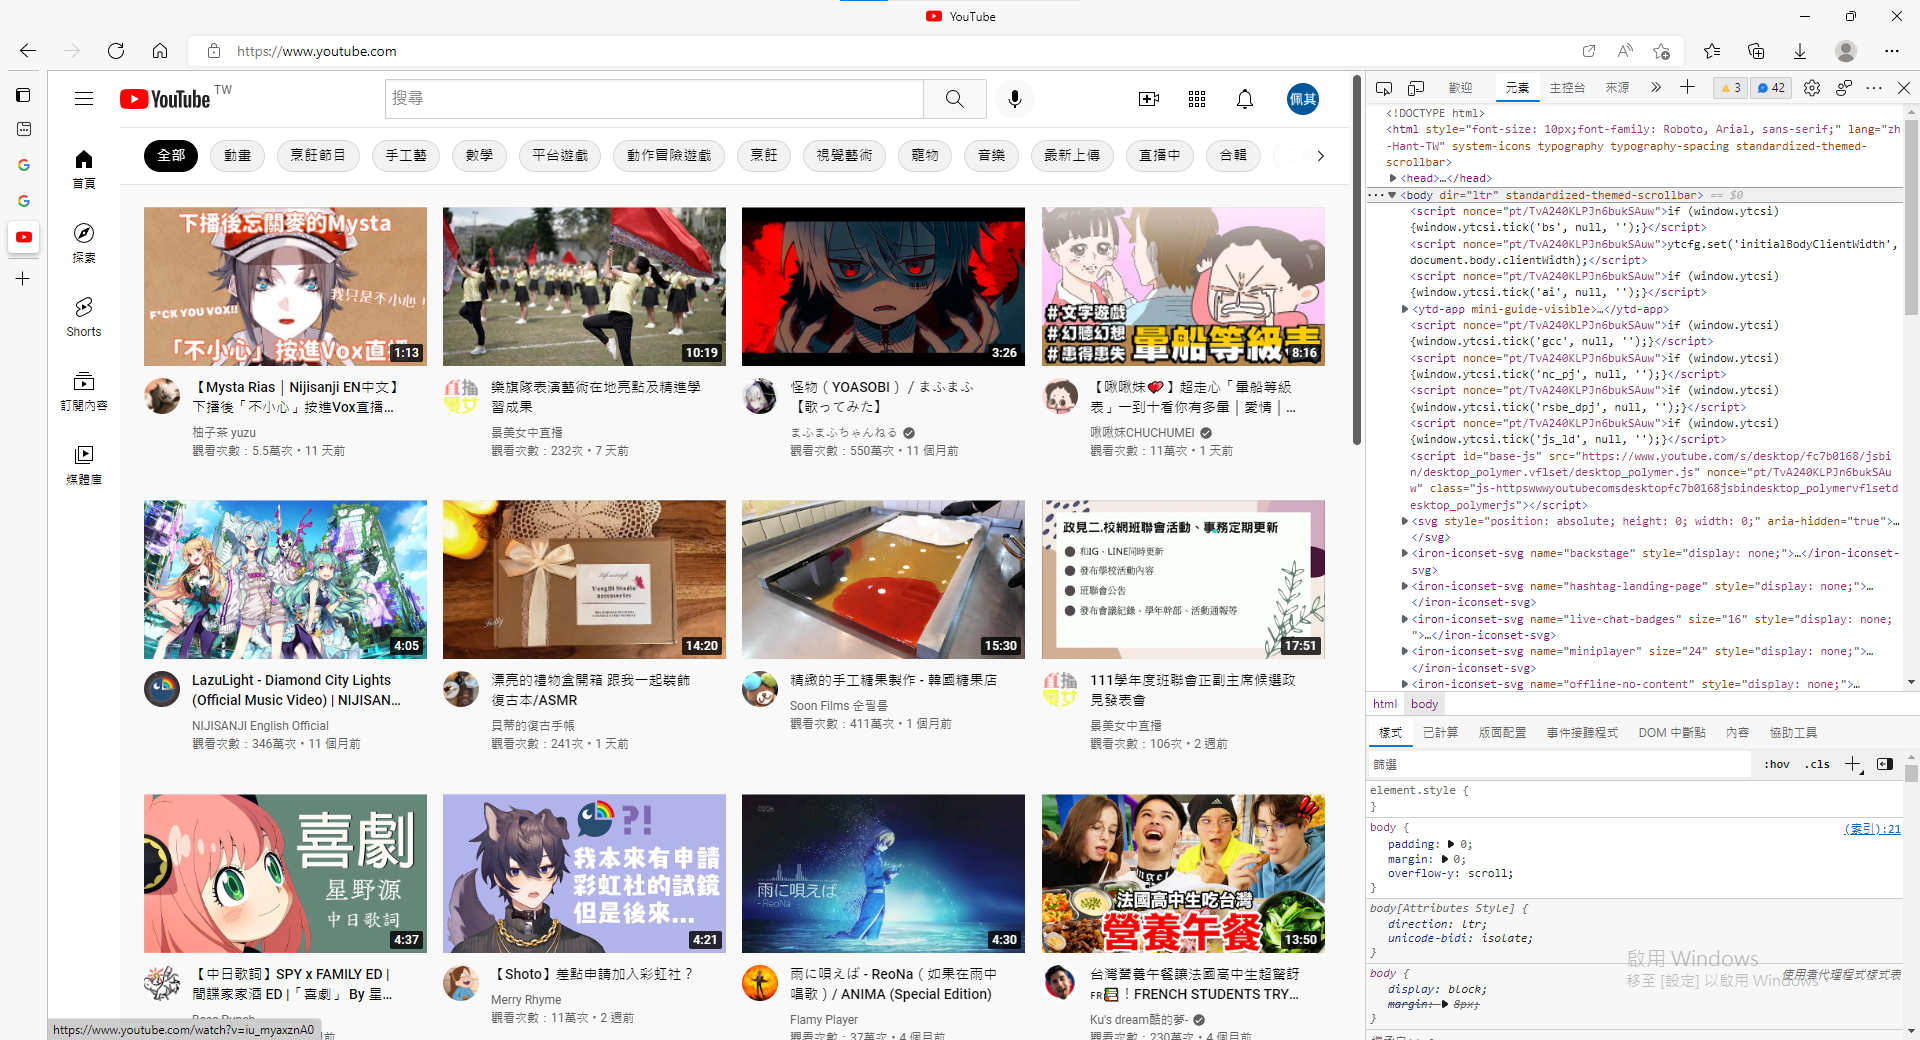
Task: Open Library in the sidebar
Action: tap(84, 465)
